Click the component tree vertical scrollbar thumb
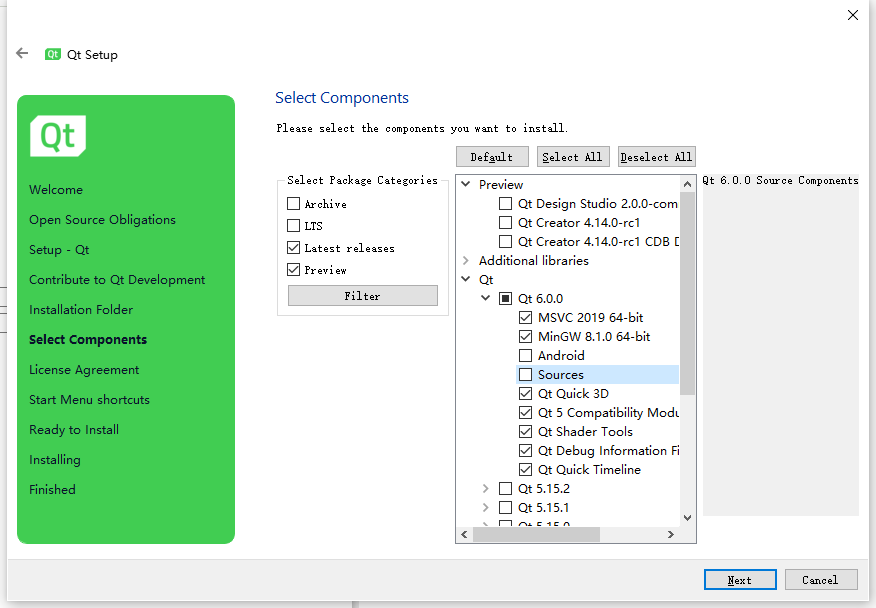 tap(688, 293)
